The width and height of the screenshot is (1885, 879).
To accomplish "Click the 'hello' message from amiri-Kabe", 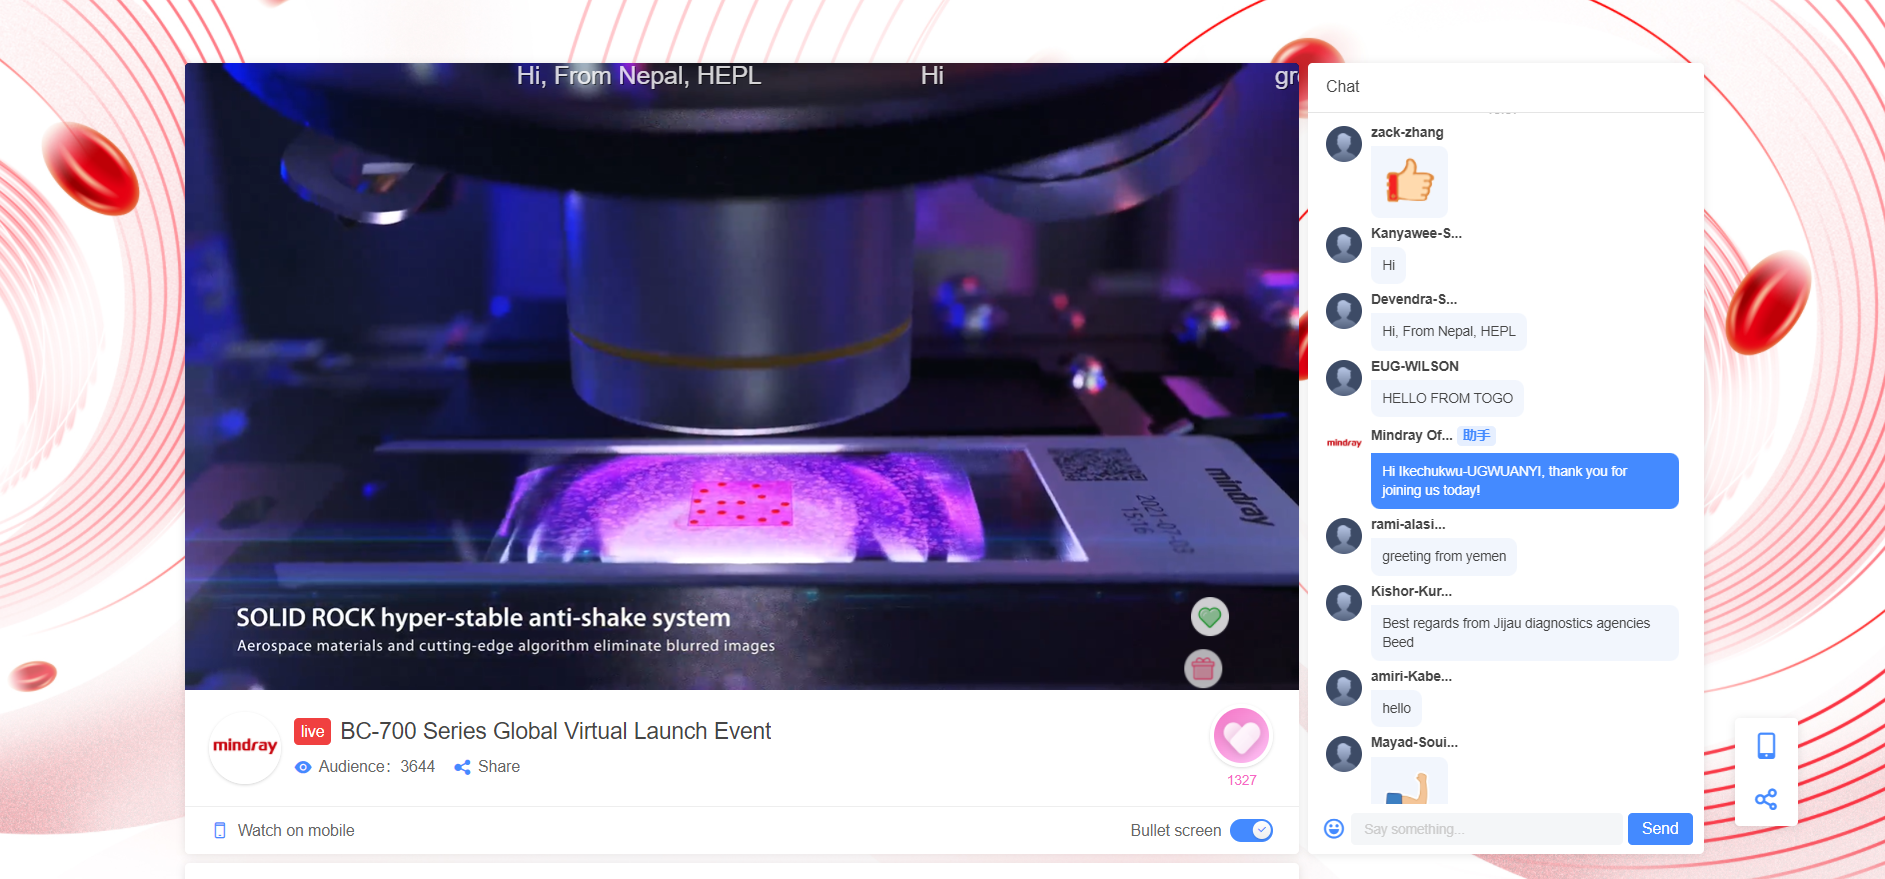I will 1396,708.
